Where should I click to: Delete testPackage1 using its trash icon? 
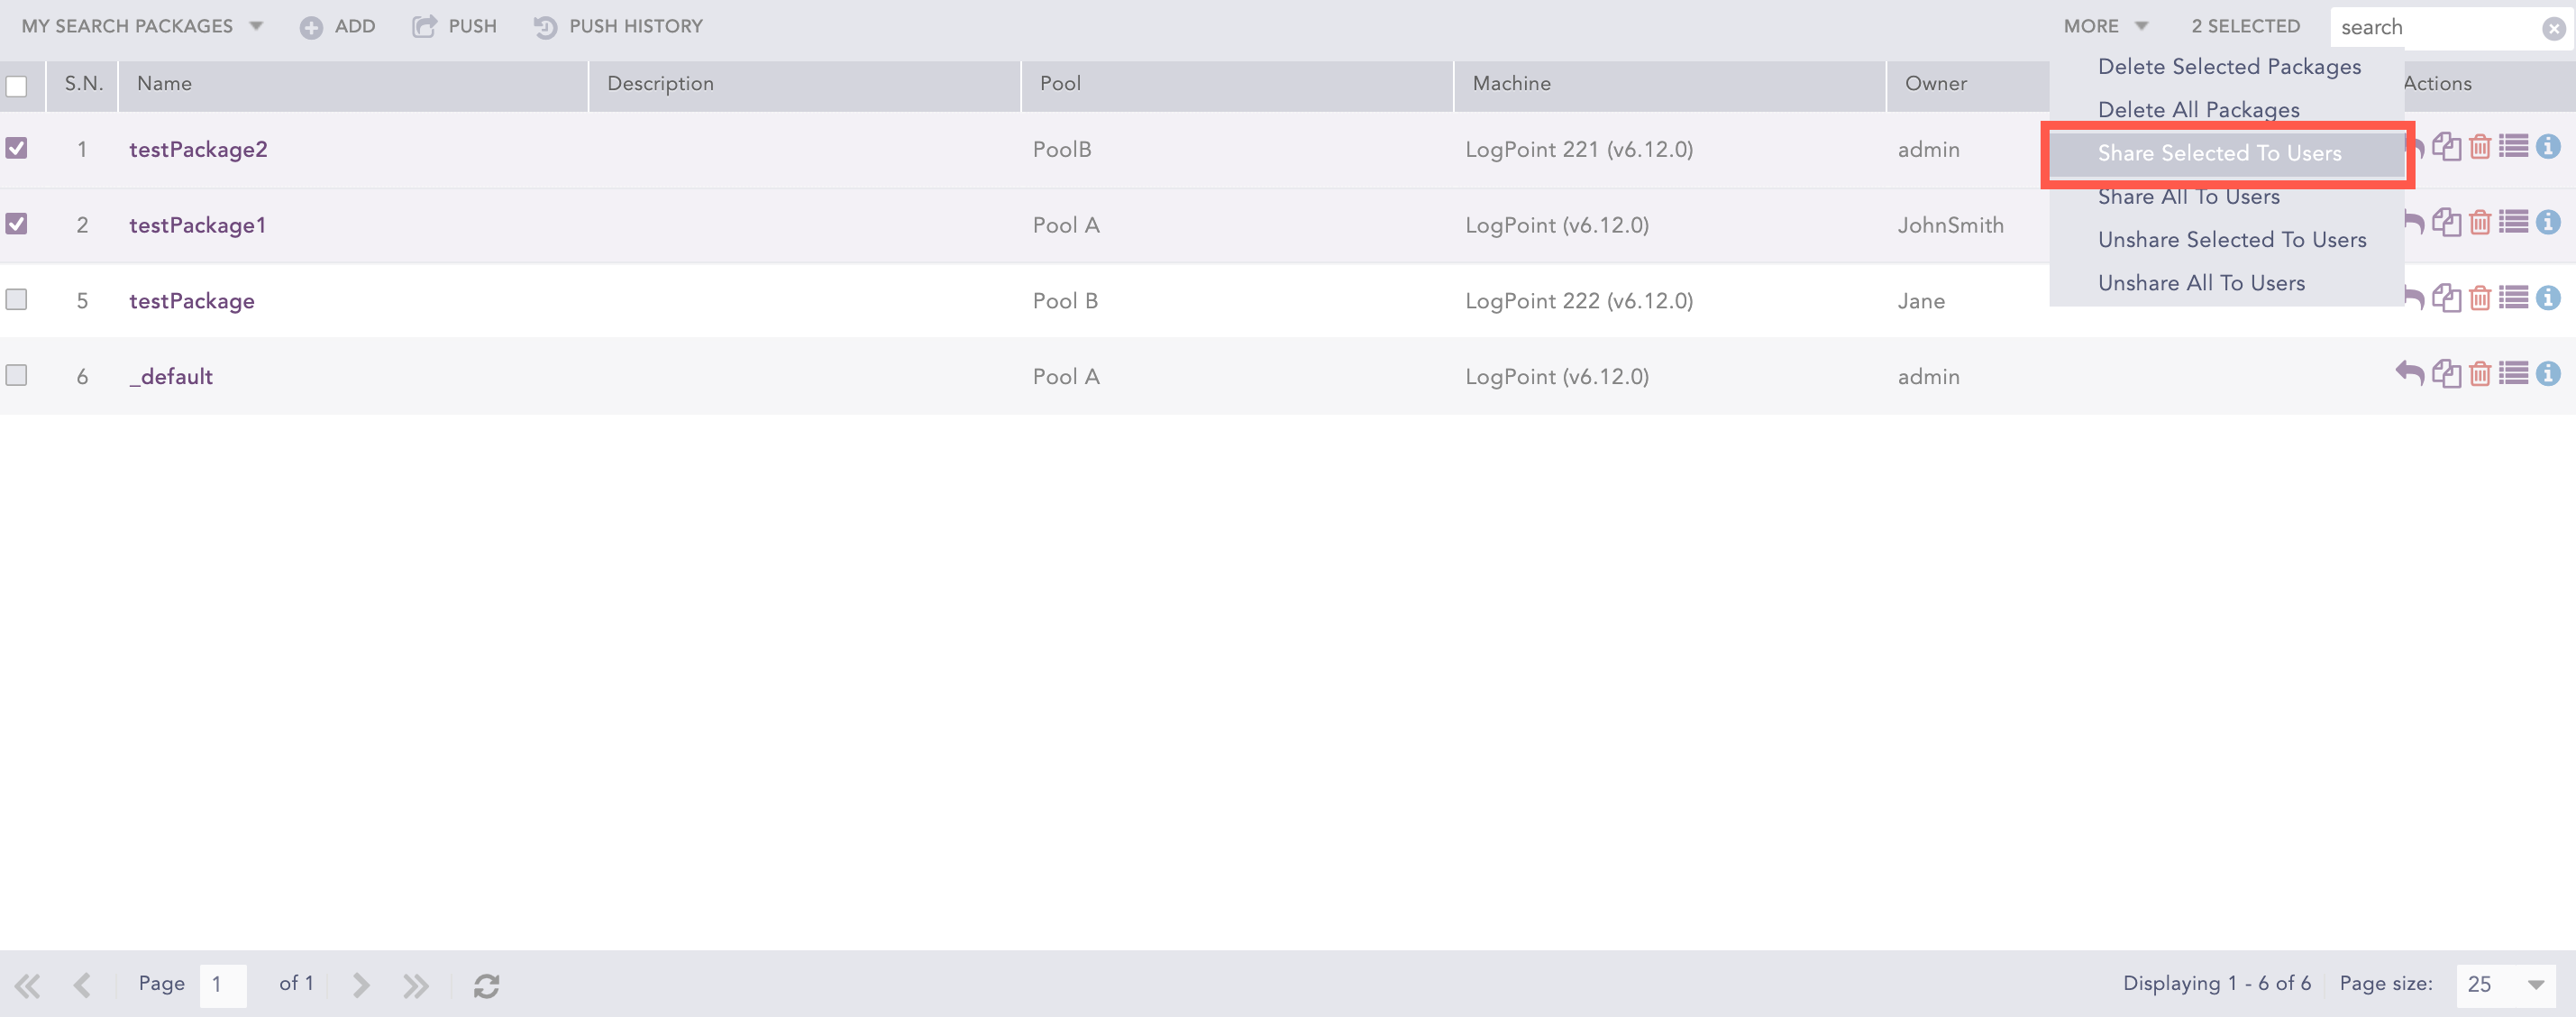click(2480, 222)
